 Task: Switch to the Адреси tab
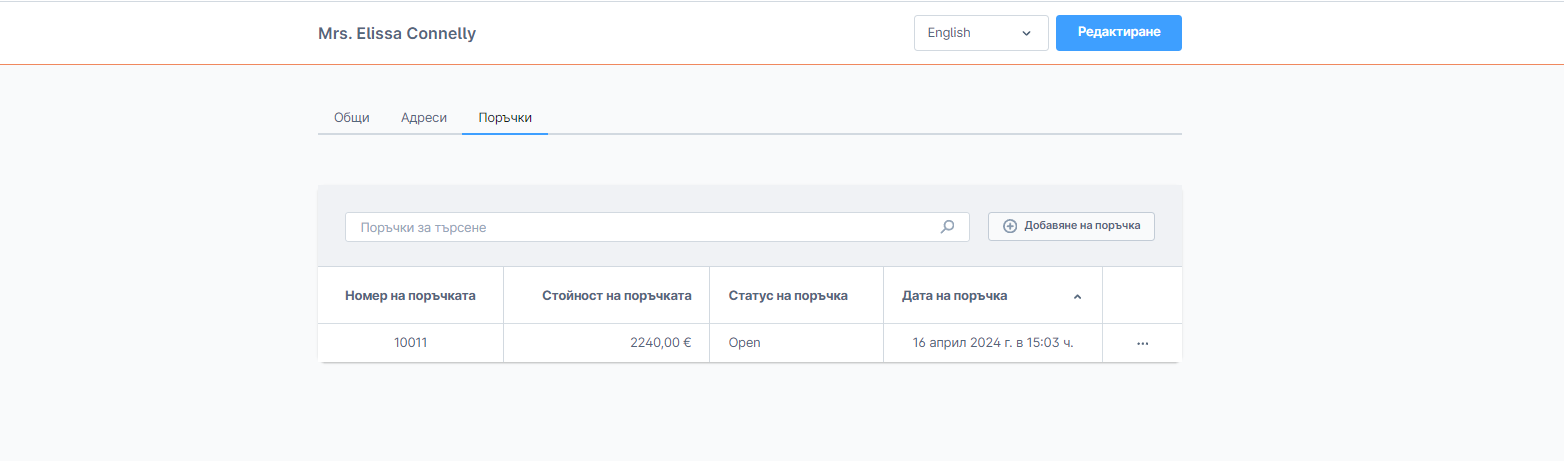[x=424, y=117]
